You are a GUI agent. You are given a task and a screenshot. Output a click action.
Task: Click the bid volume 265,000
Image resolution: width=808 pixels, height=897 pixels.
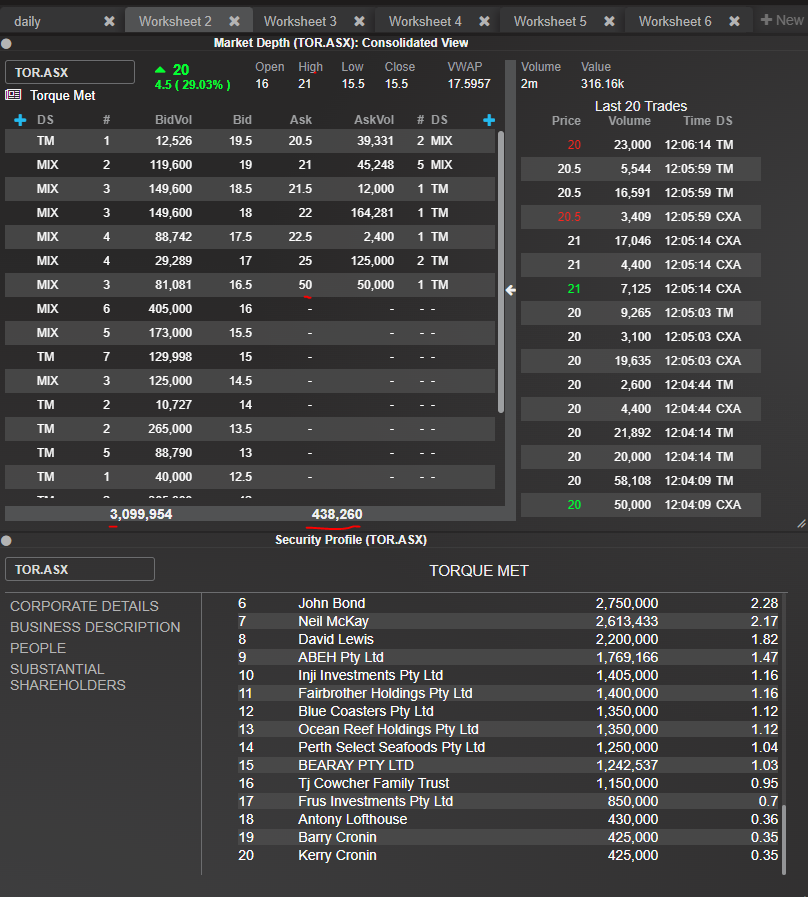point(170,429)
